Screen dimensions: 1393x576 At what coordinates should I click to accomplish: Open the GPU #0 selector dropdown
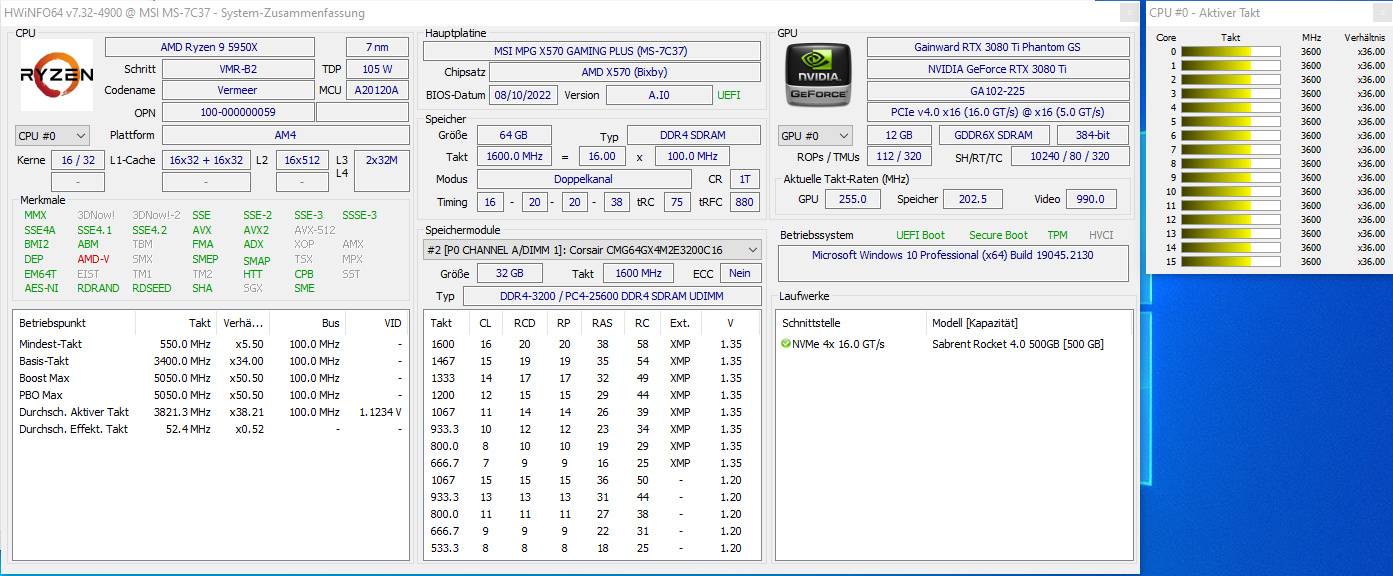pos(815,135)
